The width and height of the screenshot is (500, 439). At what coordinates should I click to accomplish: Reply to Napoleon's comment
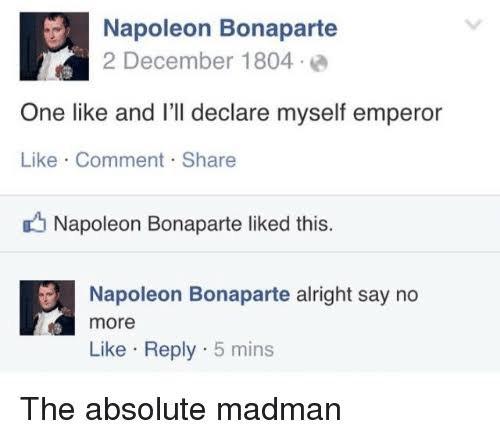(170, 350)
